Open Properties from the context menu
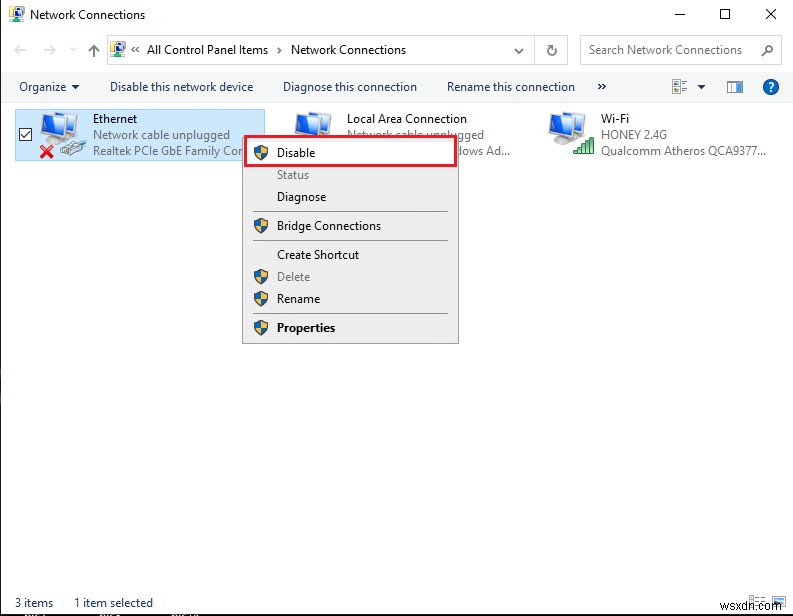The image size is (793, 616). pos(350,328)
